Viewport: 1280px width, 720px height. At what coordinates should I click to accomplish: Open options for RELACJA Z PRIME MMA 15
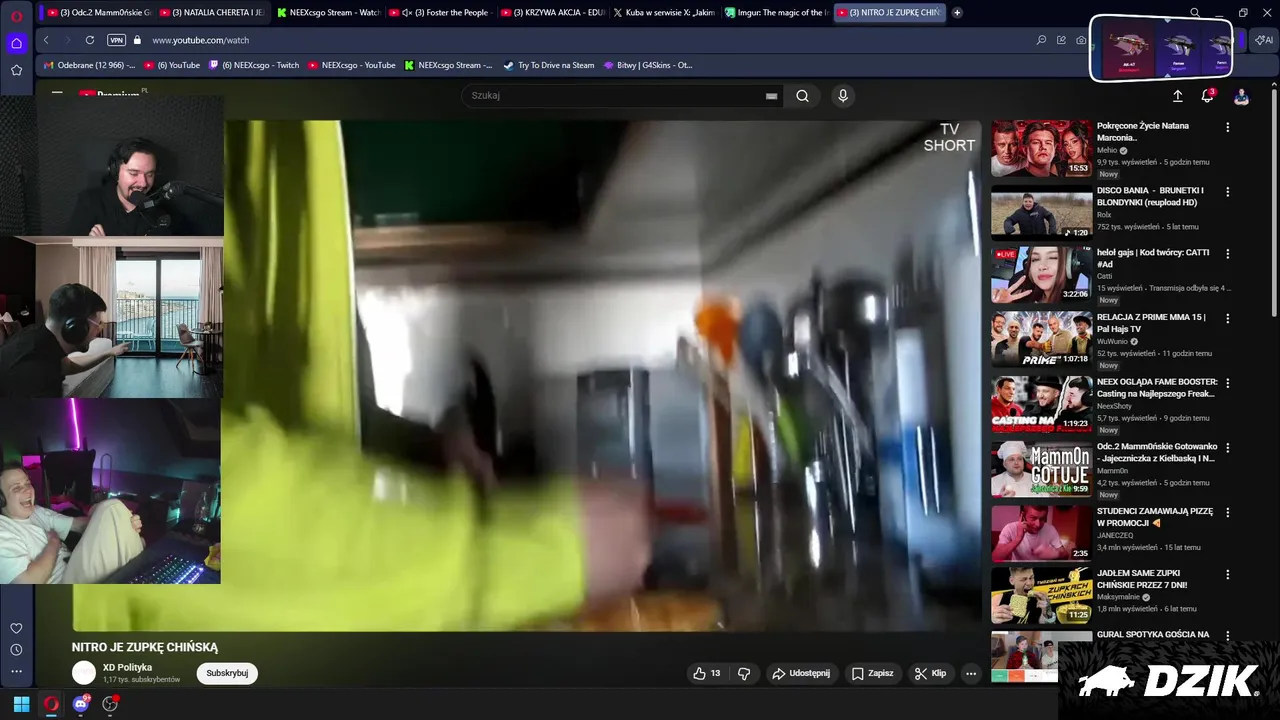coord(1228,318)
